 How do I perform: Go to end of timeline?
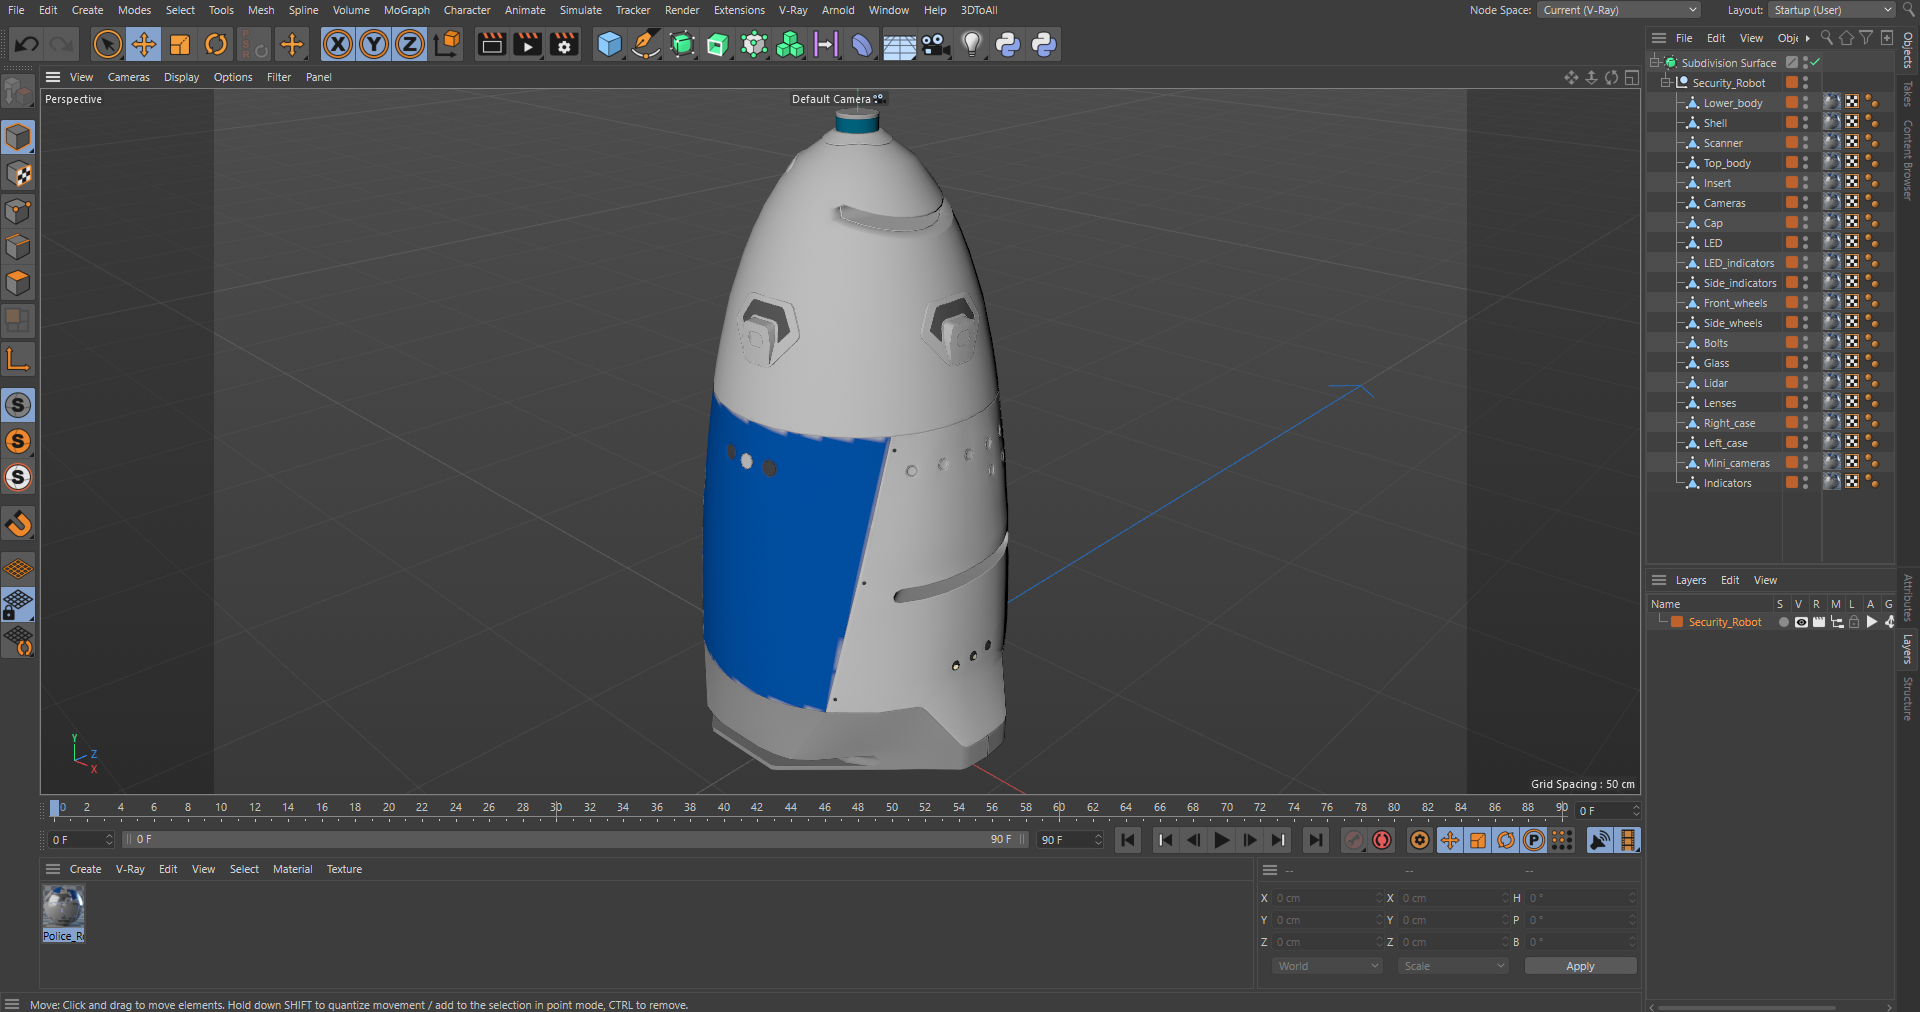tap(1316, 840)
